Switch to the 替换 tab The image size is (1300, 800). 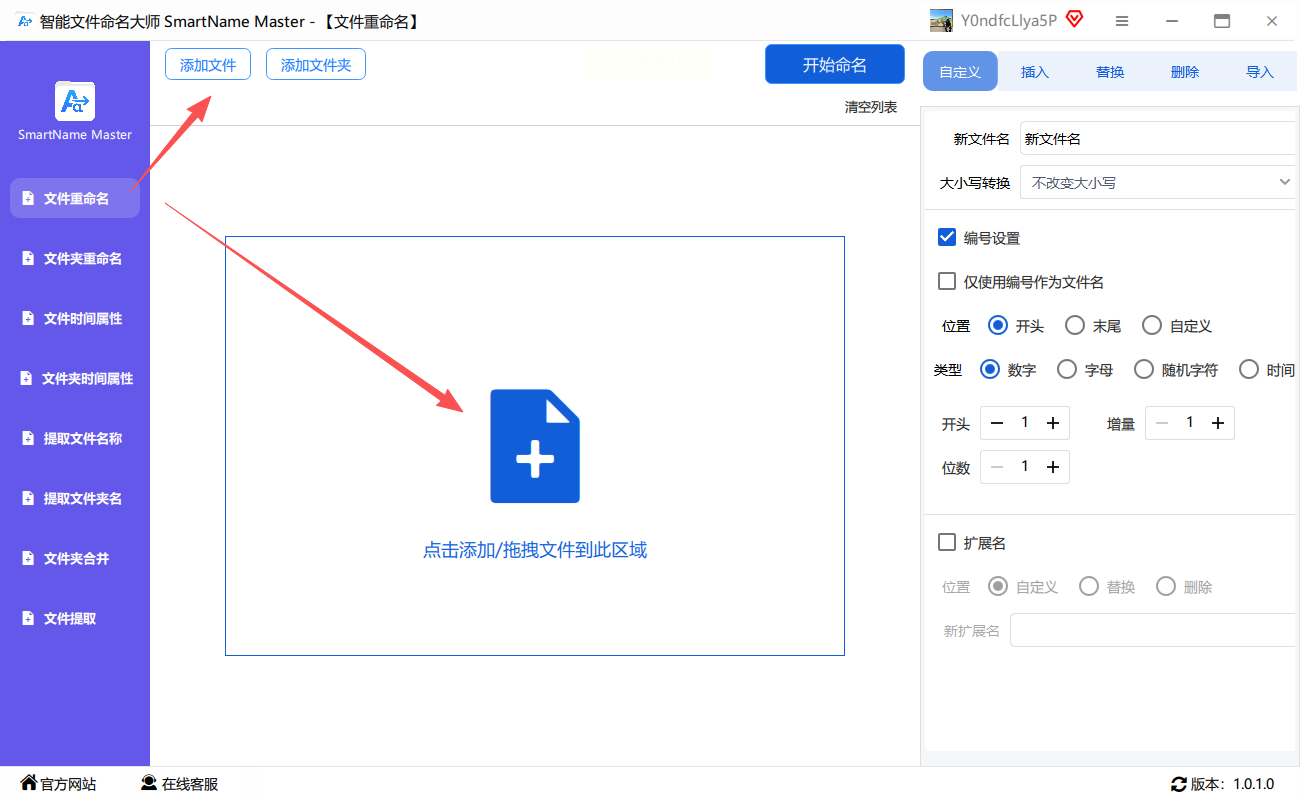coord(1110,72)
